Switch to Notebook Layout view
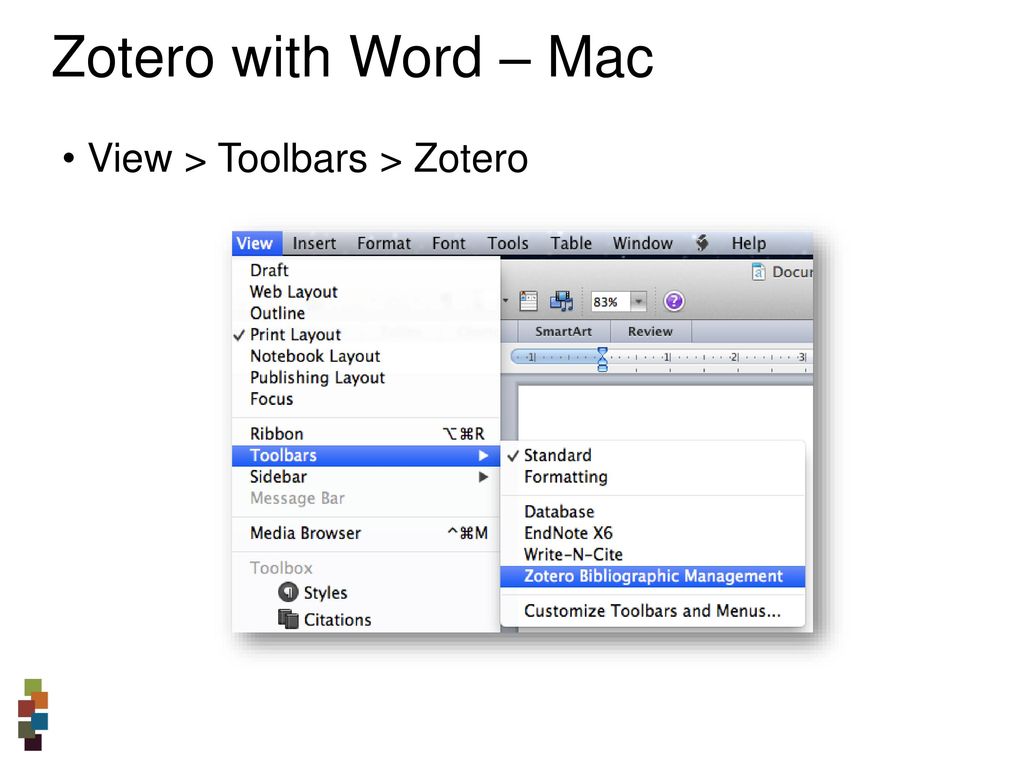The height and width of the screenshot is (768, 1024). point(366,357)
